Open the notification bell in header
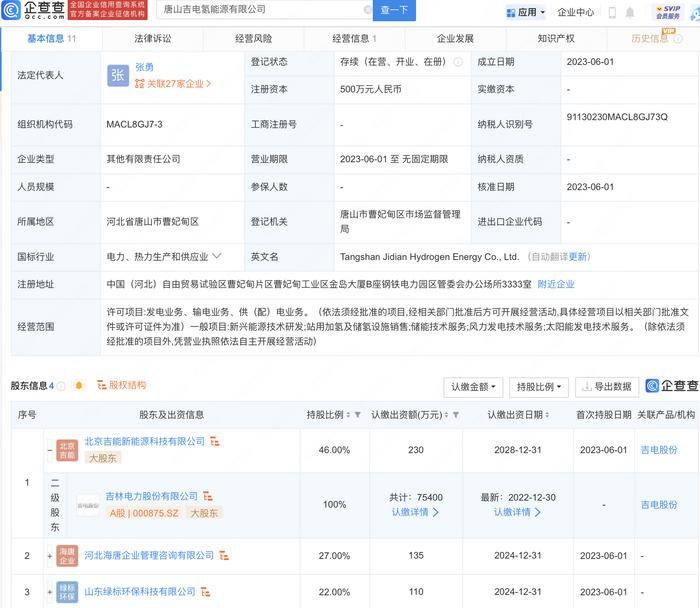The image size is (700, 608). [x=629, y=12]
